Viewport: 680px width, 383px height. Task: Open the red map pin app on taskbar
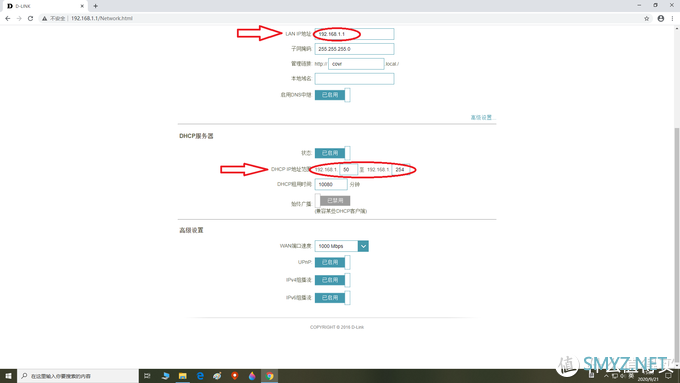[x=235, y=376]
